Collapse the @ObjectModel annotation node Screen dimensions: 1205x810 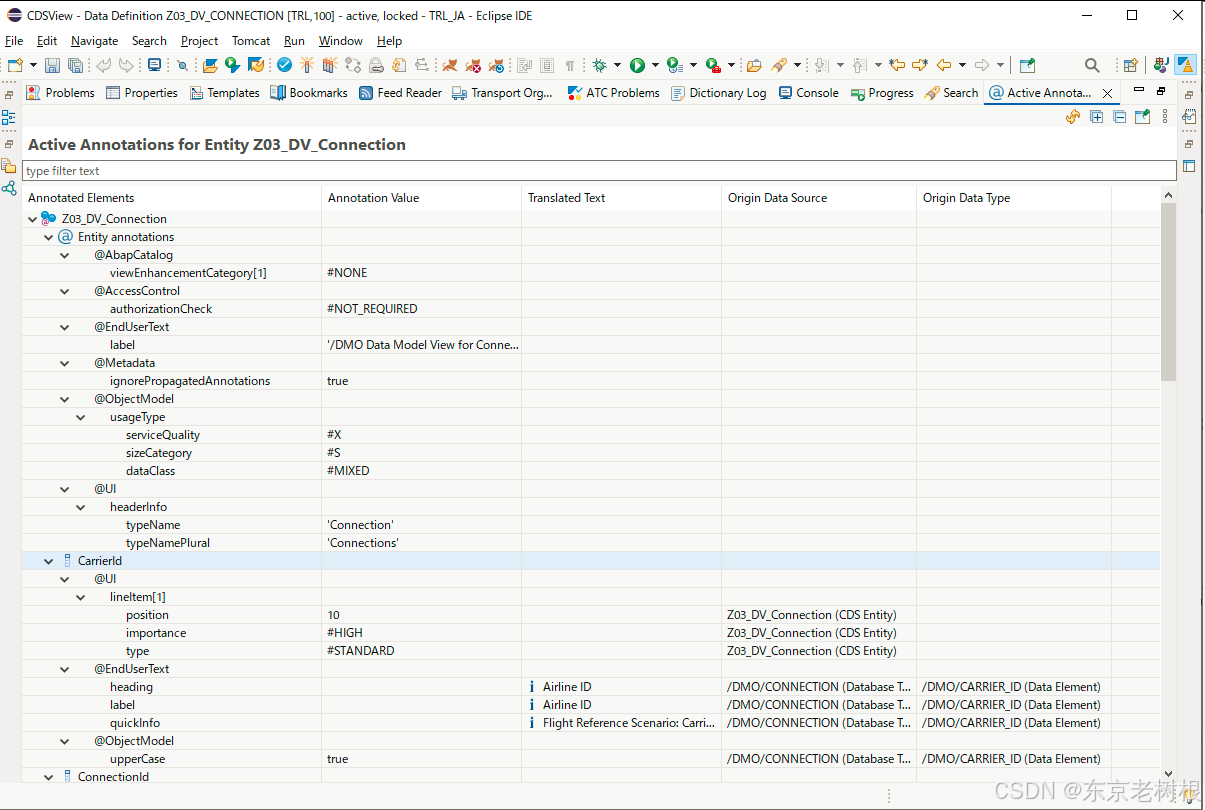(64, 398)
